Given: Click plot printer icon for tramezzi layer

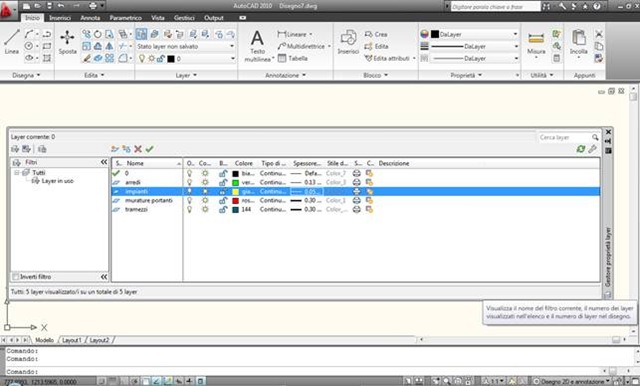Looking at the screenshot, I should tap(357, 209).
